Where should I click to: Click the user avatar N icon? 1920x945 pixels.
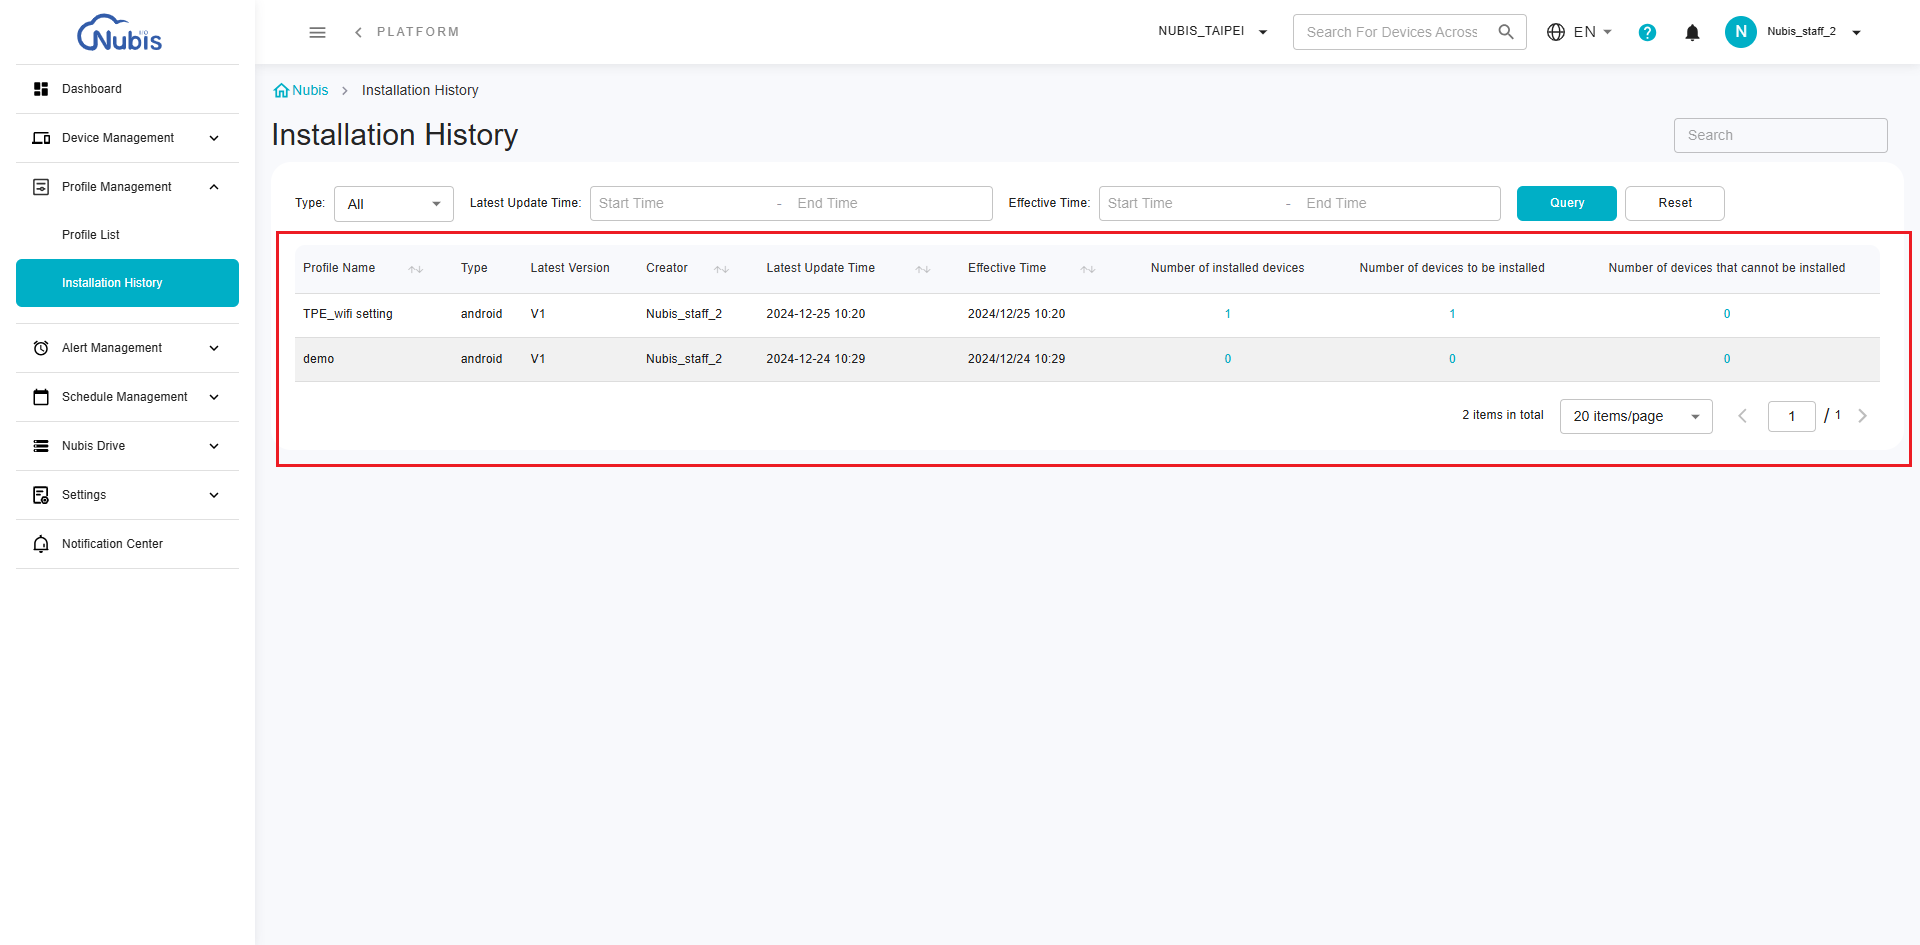1741,32
